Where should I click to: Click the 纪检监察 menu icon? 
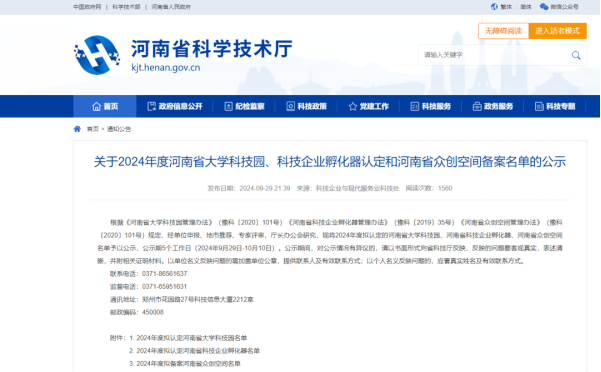[228, 107]
